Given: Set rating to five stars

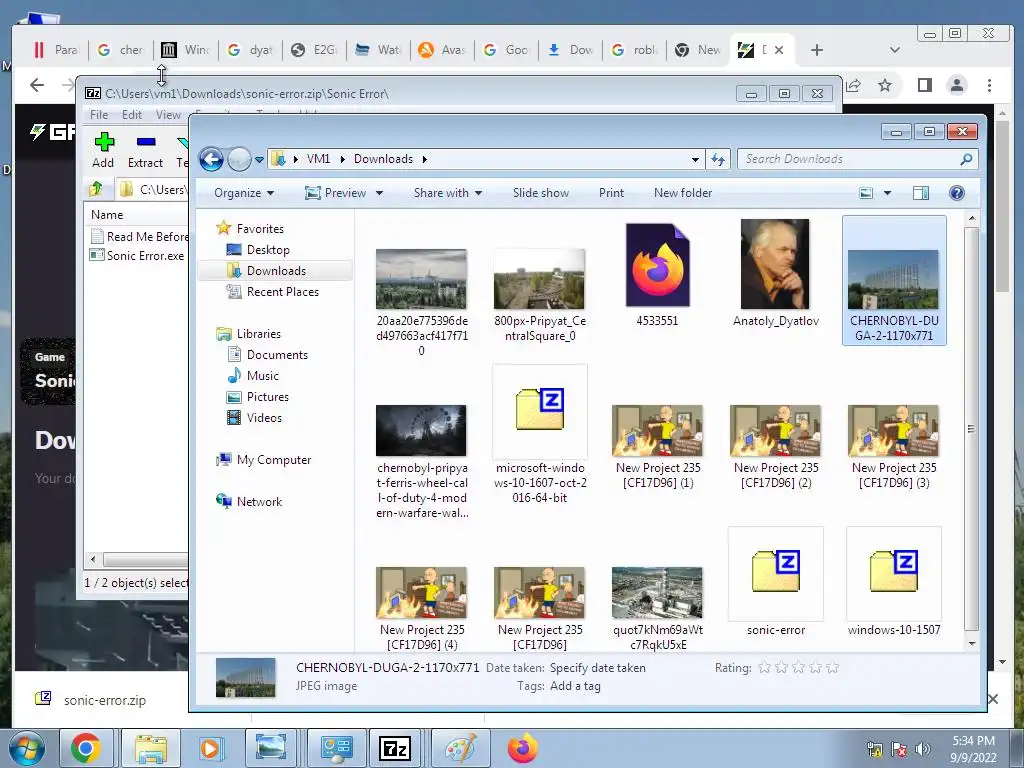Looking at the screenshot, I should point(832,667).
